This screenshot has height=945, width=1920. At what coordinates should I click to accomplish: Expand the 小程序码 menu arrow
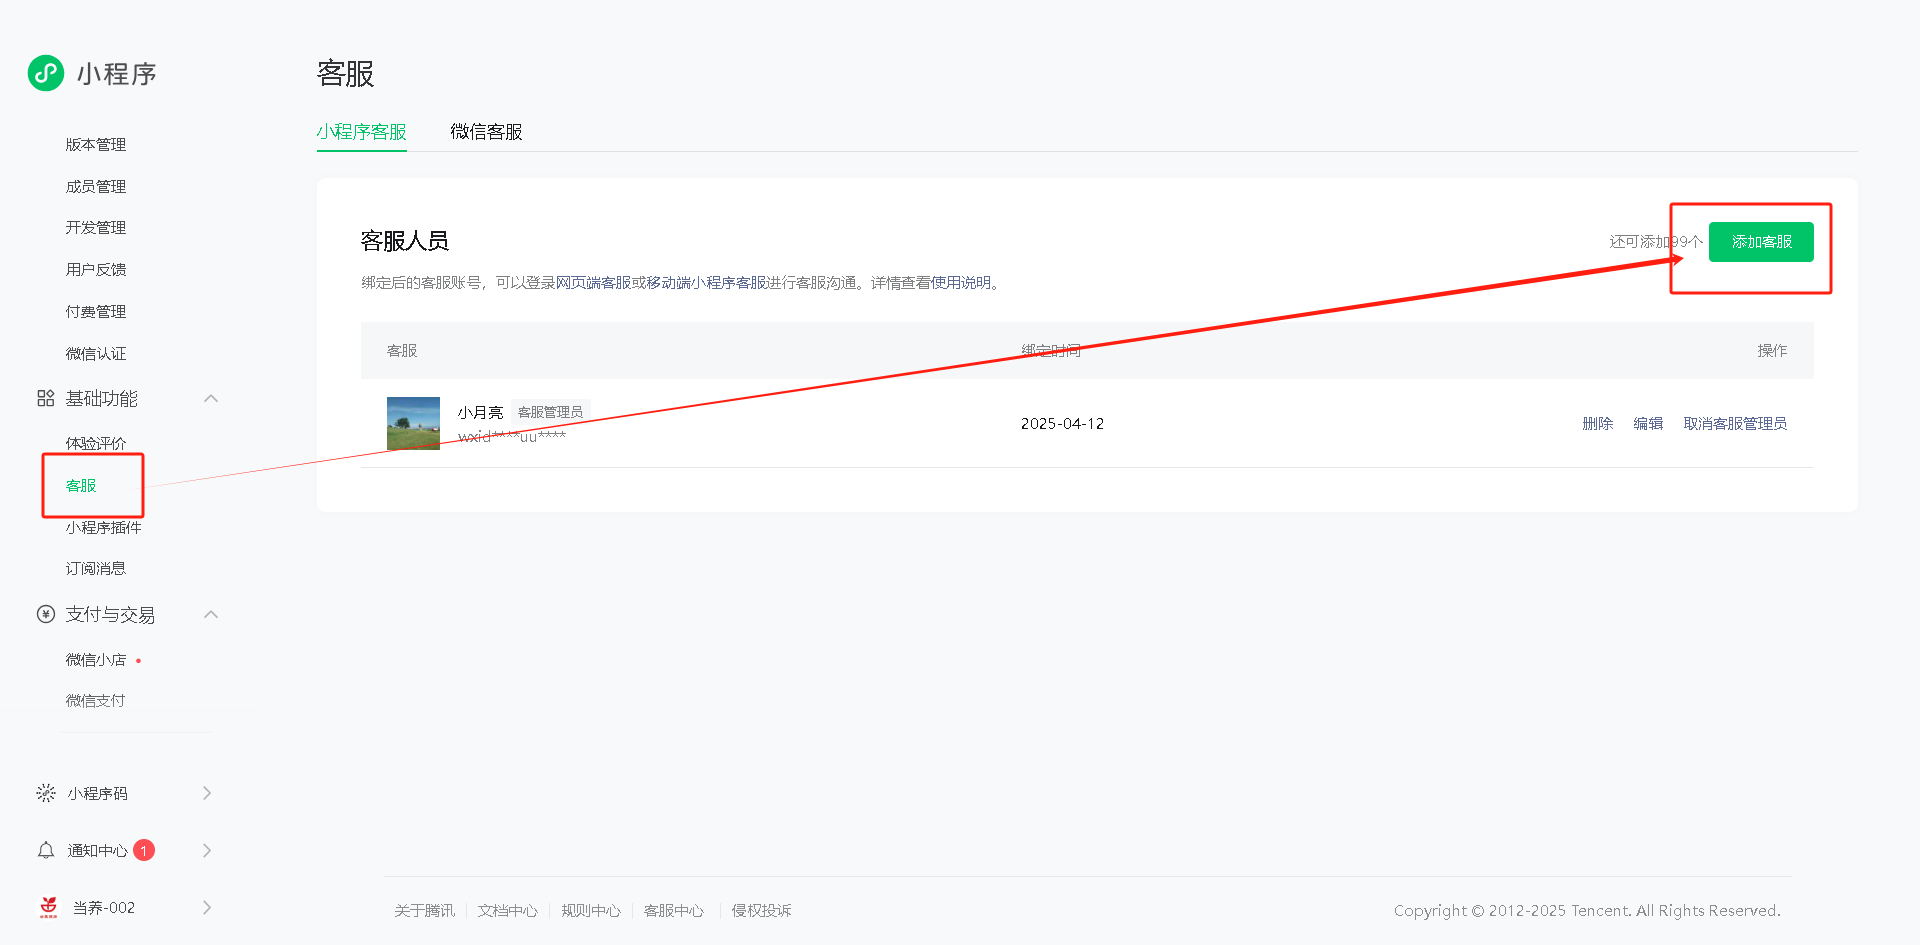pyautogui.click(x=207, y=793)
